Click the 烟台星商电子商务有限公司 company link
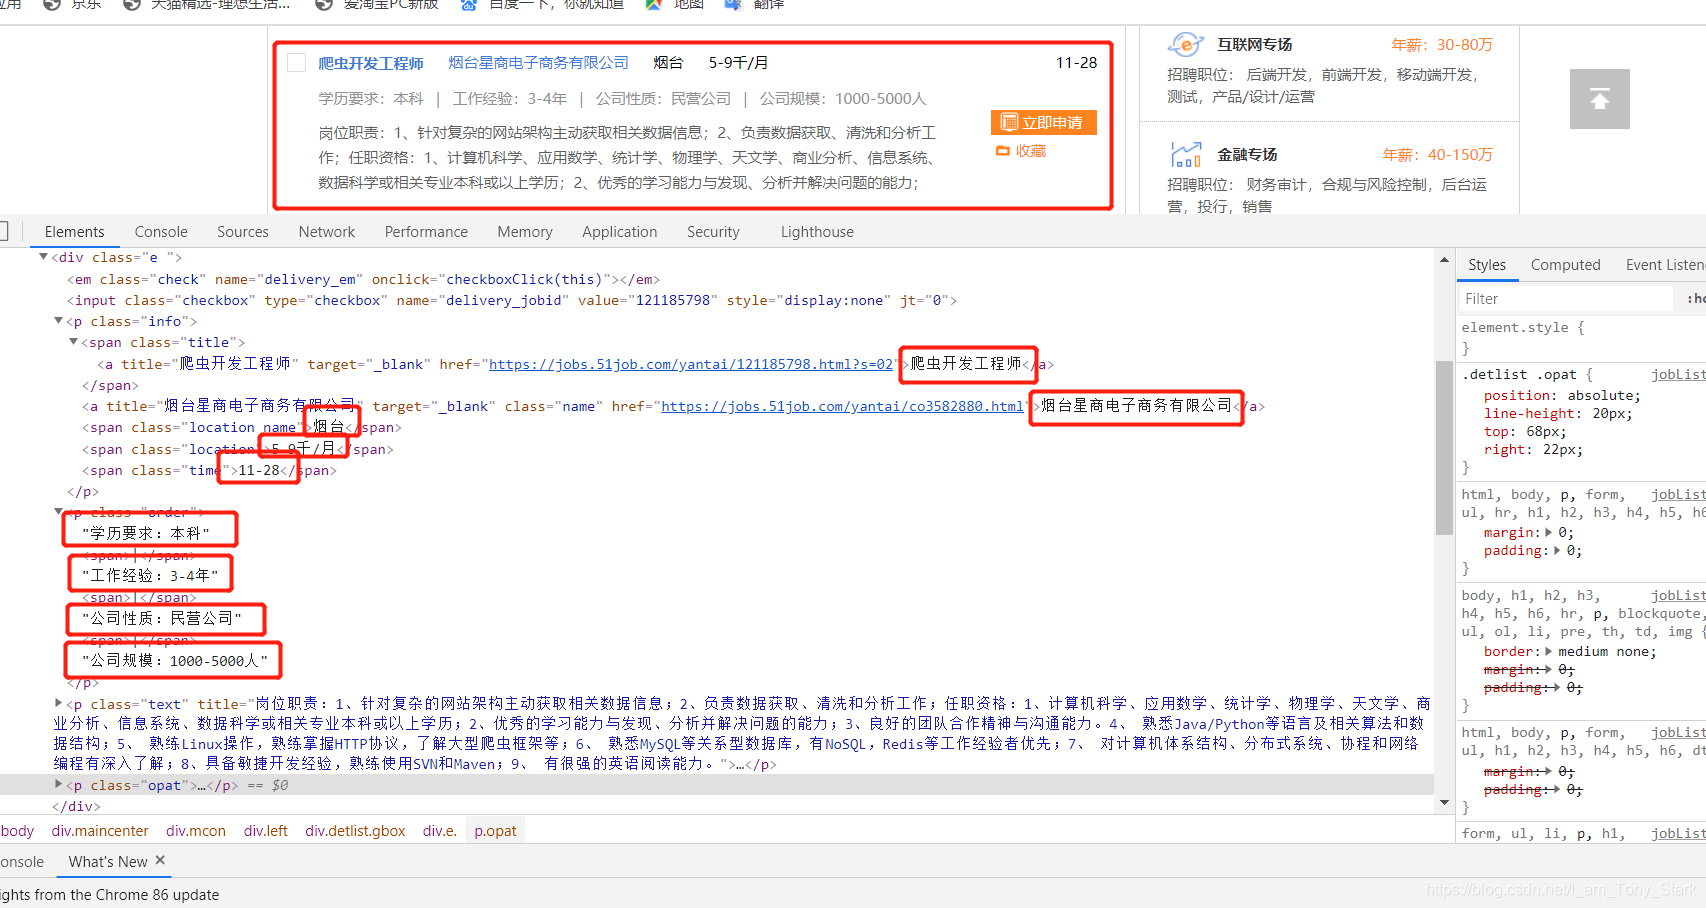This screenshot has height=908, width=1706. (538, 63)
